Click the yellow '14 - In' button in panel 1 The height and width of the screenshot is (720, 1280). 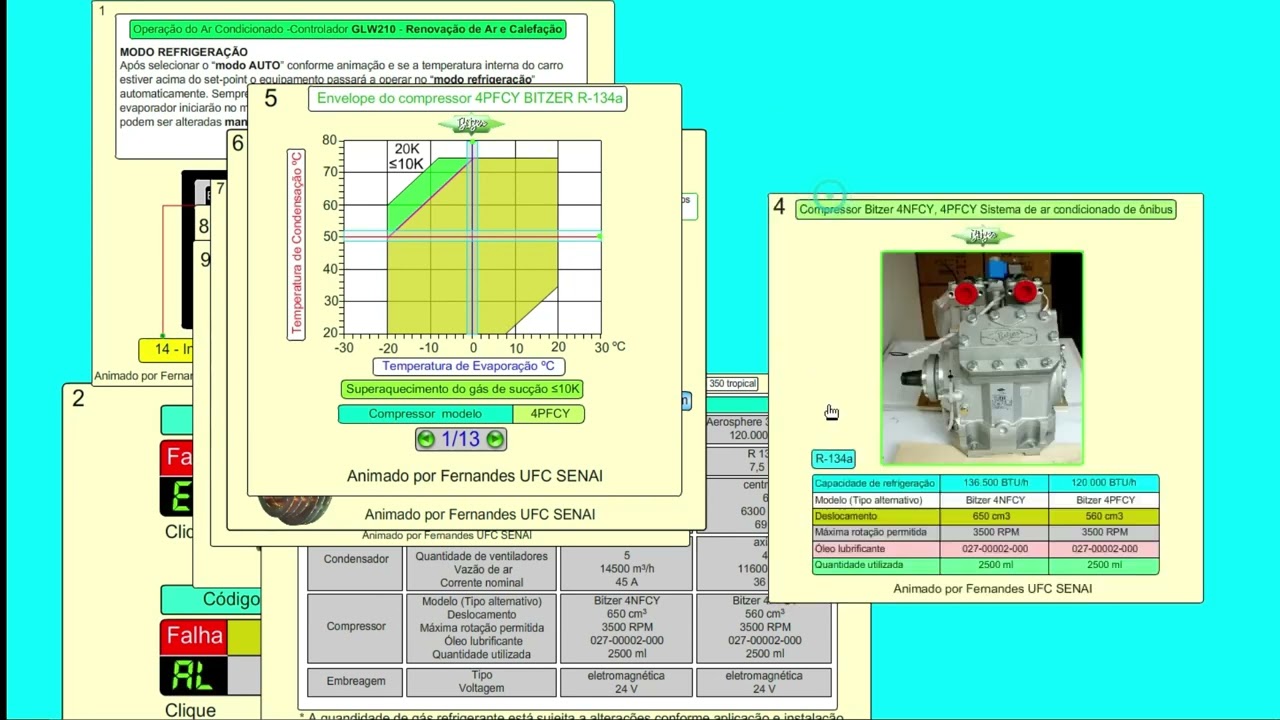click(x=166, y=350)
